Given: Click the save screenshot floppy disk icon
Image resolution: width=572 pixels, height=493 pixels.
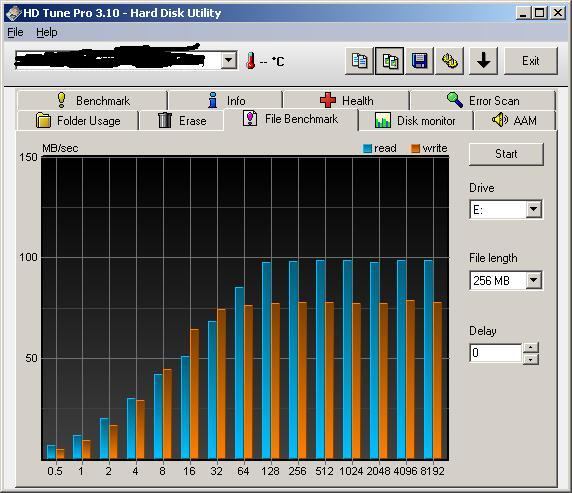Looking at the screenshot, I should (420, 61).
